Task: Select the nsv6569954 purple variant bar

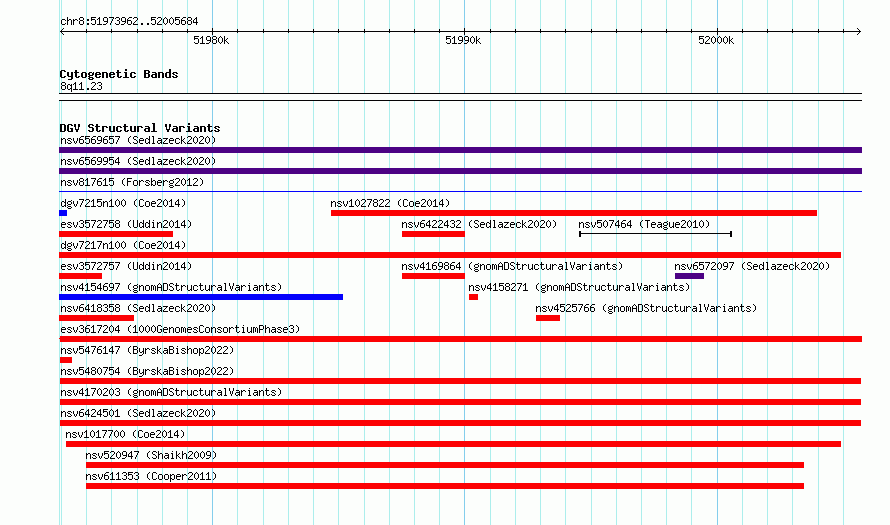Action: pos(460,171)
